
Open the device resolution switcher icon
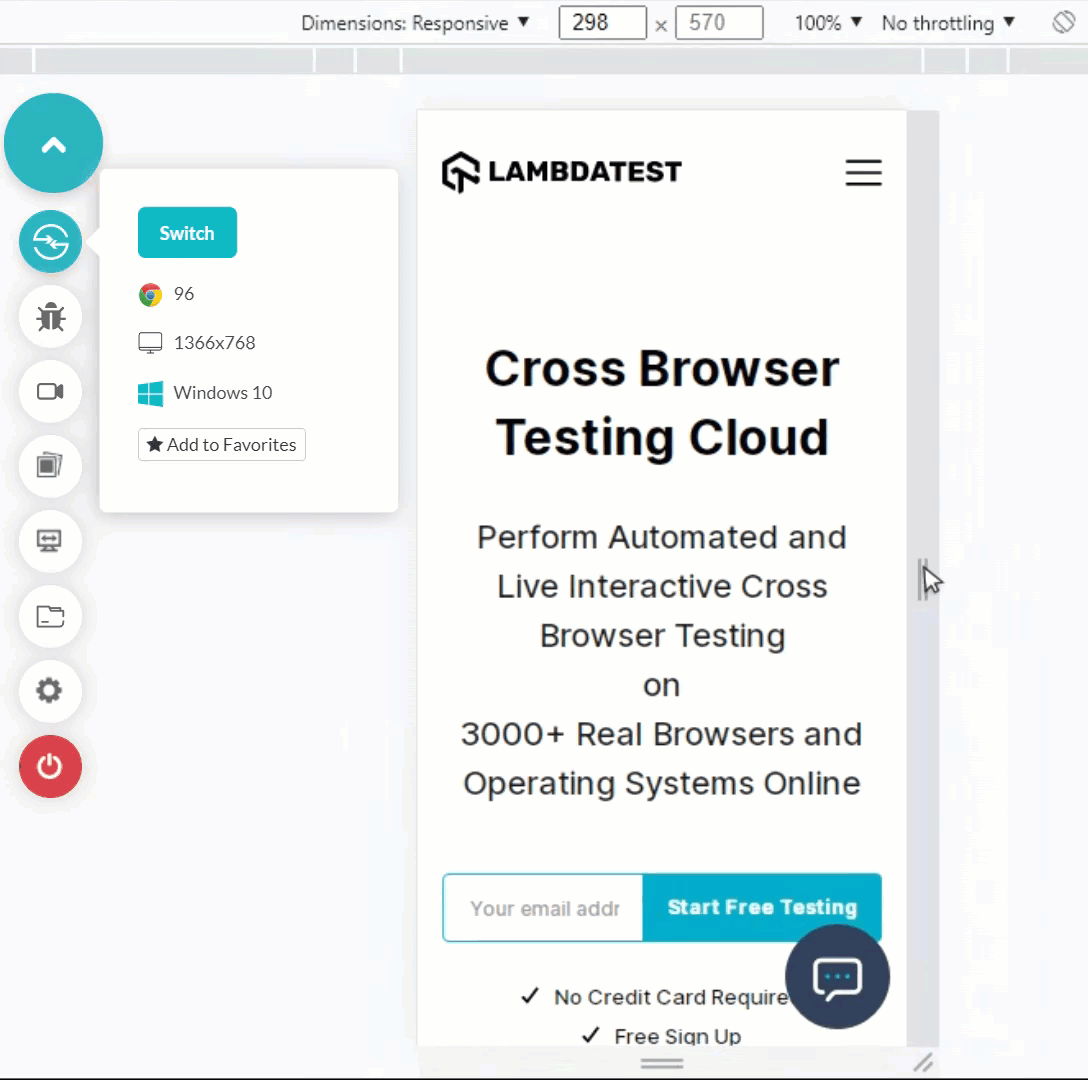tap(50, 541)
